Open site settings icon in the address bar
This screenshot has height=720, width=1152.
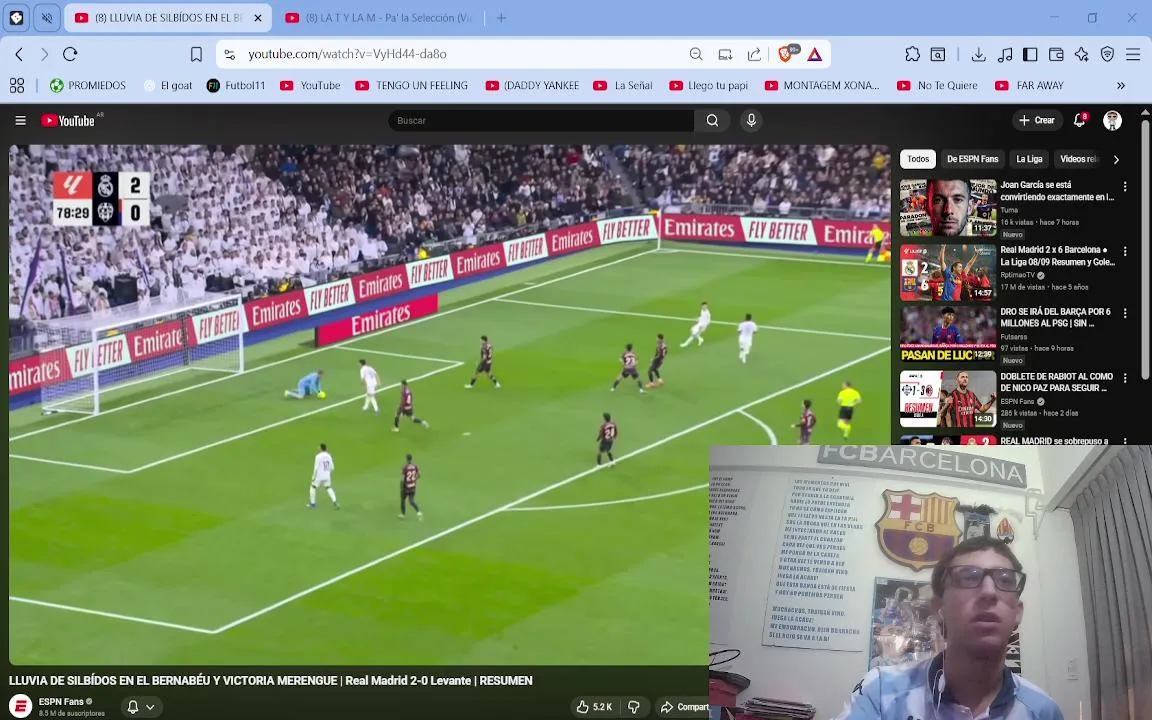click(x=230, y=54)
